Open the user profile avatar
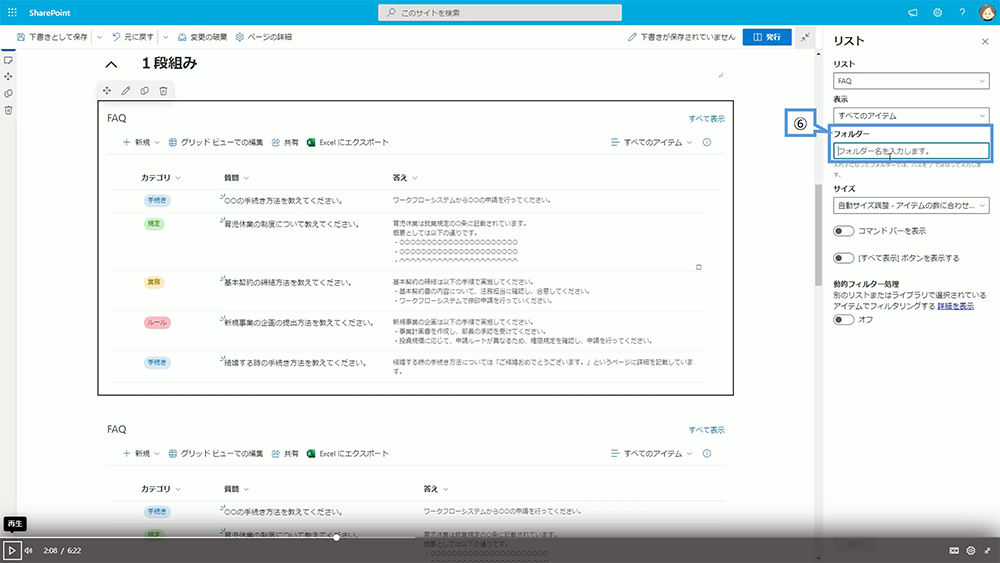The width and height of the screenshot is (1000, 563). [987, 13]
